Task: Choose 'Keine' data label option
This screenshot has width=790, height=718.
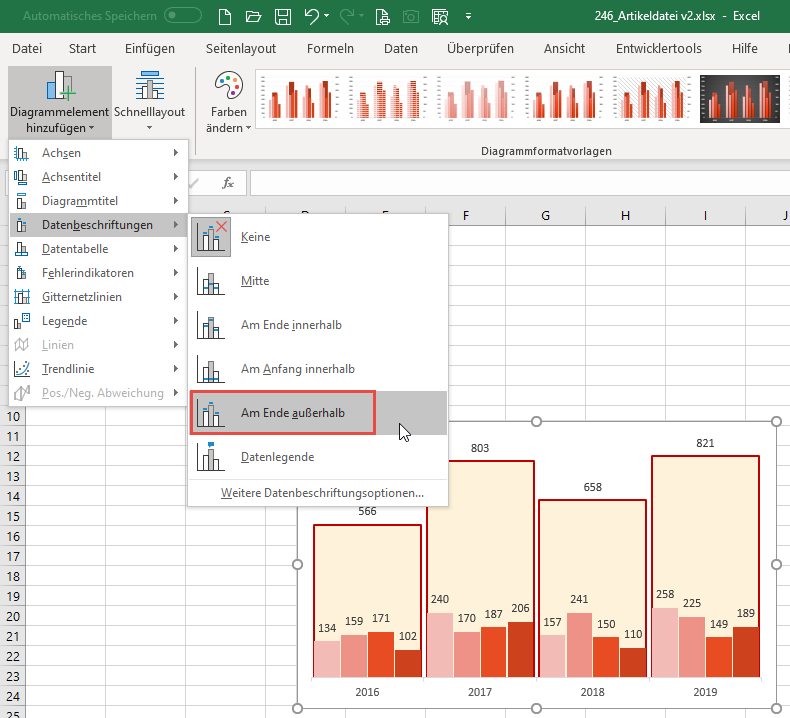Action: tap(255, 237)
